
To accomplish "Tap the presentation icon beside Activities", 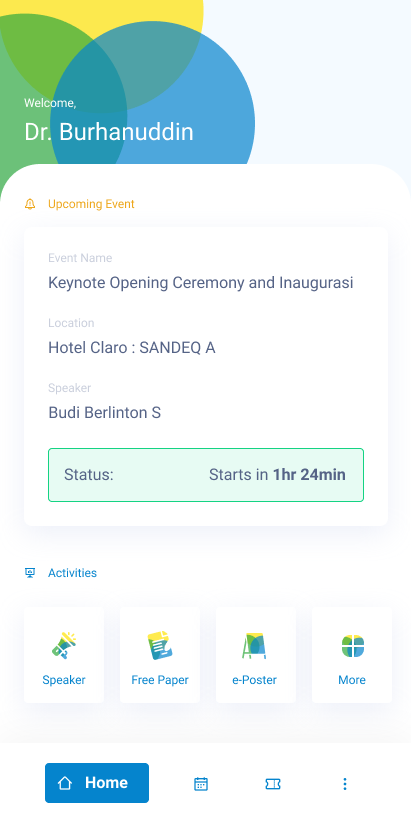I will click(x=30, y=573).
